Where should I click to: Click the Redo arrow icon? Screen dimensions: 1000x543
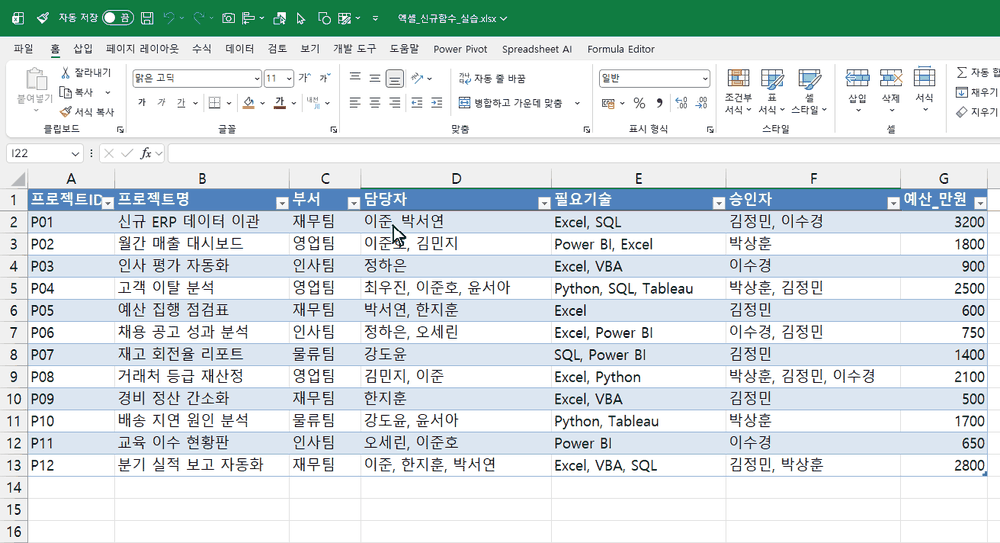pyautogui.click(x=199, y=19)
